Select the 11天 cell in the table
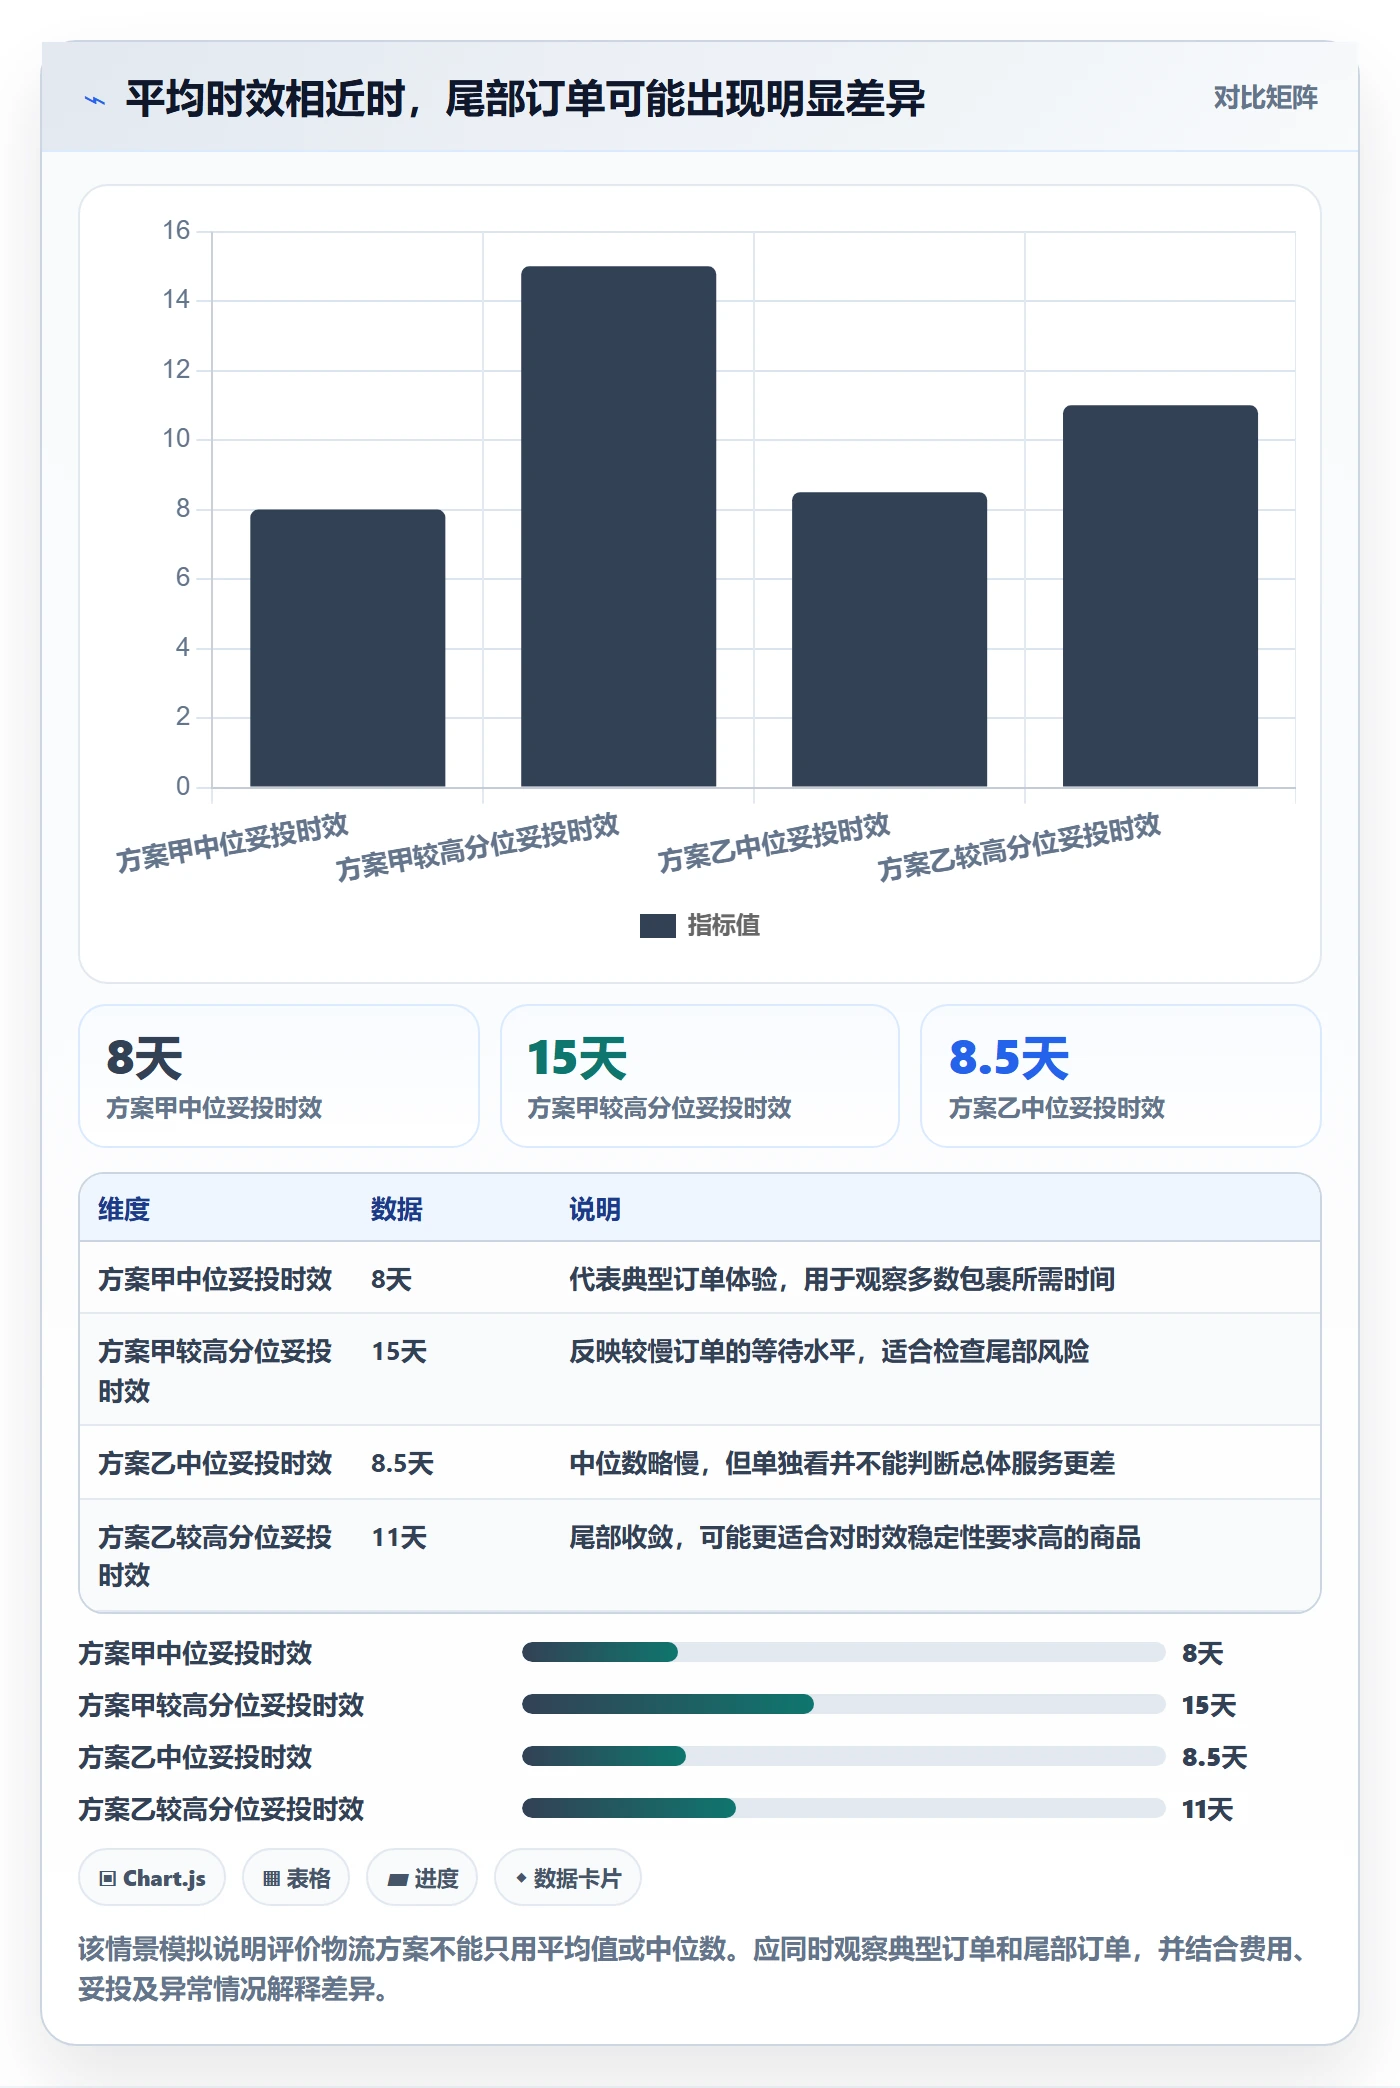The image size is (1400, 2088). [399, 1538]
